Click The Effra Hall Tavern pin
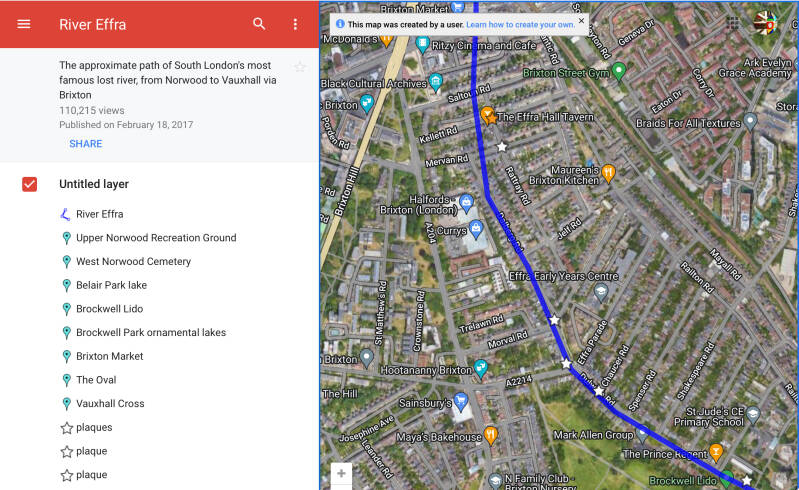Image resolution: width=799 pixels, height=490 pixels. click(488, 115)
